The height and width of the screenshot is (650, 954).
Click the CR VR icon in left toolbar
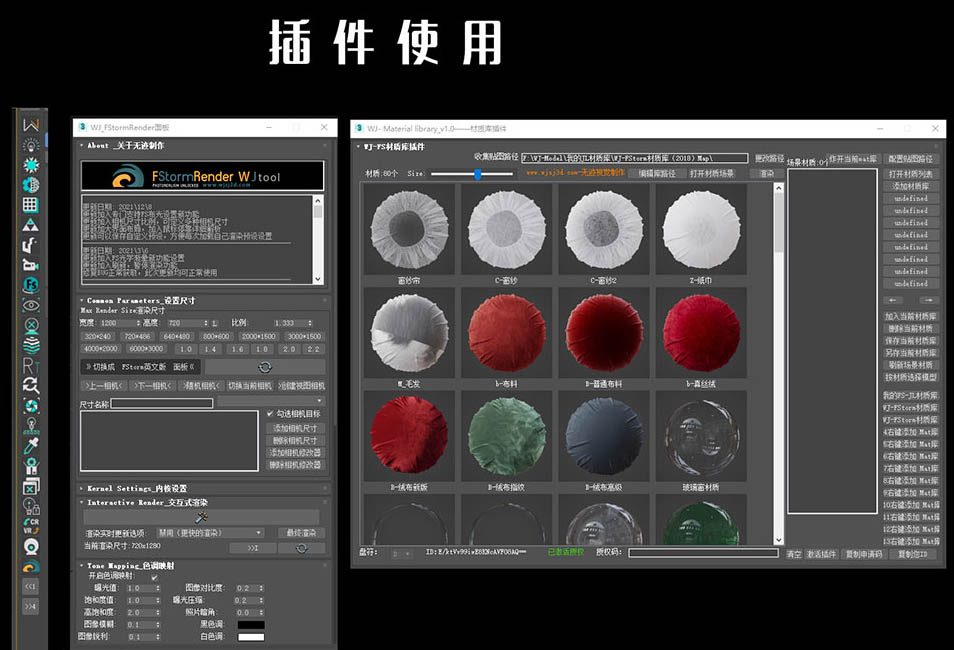pyautogui.click(x=31, y=527)
